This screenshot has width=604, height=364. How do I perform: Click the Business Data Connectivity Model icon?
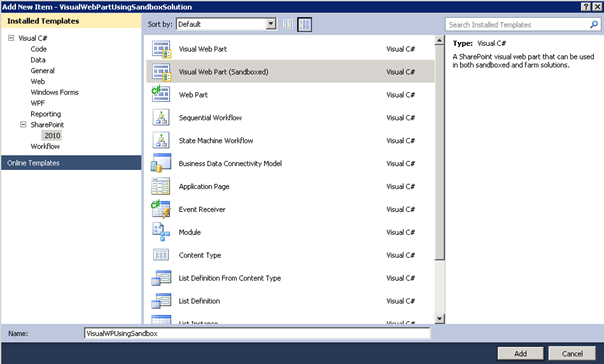coord(161,163)
